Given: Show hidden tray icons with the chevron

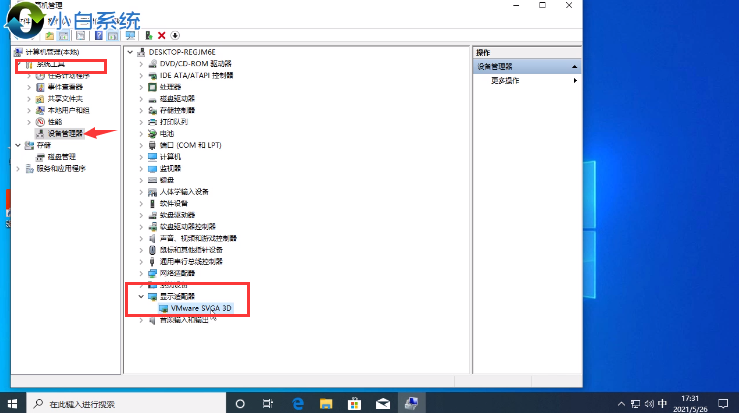Looking at the screenshot, I should pos(621,404).
